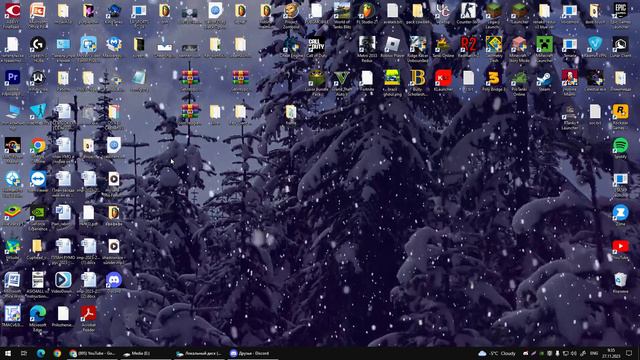Switch to the Локальный диск Explorer window
Screen dimensions: 640x360
(x=199, y=353)
